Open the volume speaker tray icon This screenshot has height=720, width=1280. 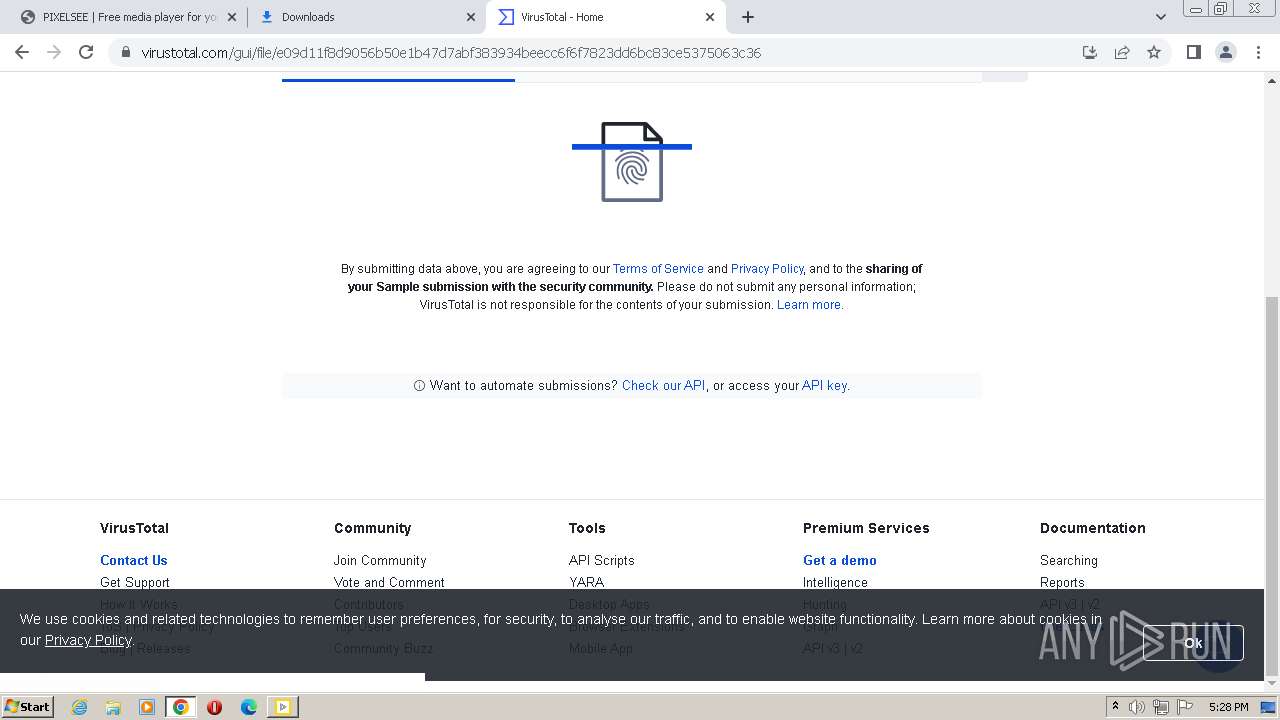coord(1137,707)
